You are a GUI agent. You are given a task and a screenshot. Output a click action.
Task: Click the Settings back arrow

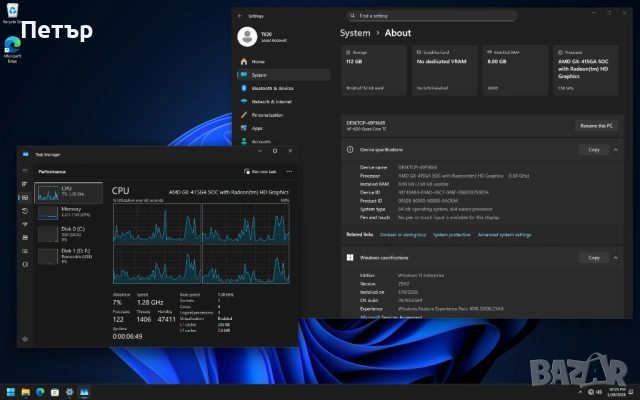pyautogui.click(x=239, y=16)
